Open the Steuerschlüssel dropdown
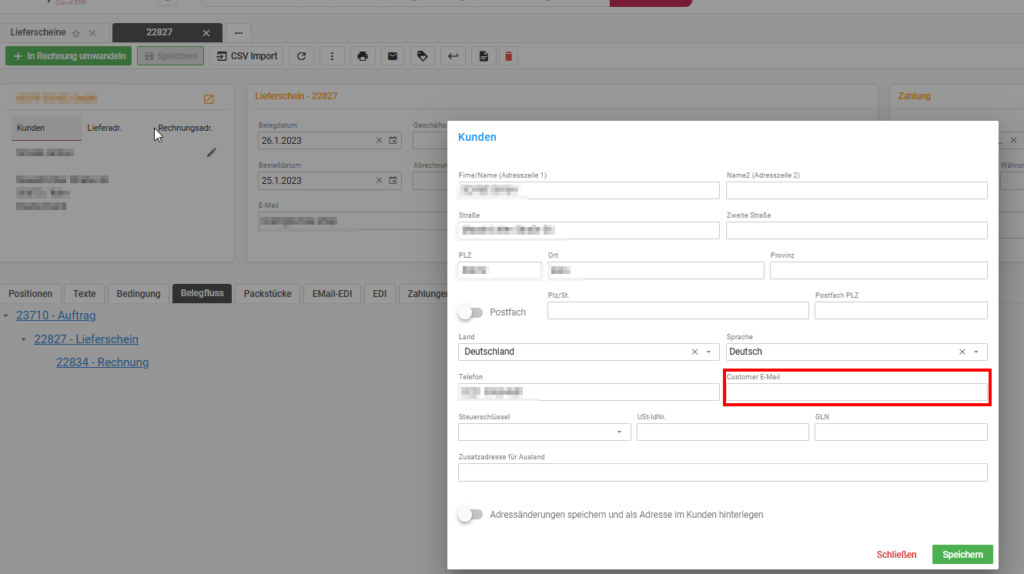 coord(619,432)
